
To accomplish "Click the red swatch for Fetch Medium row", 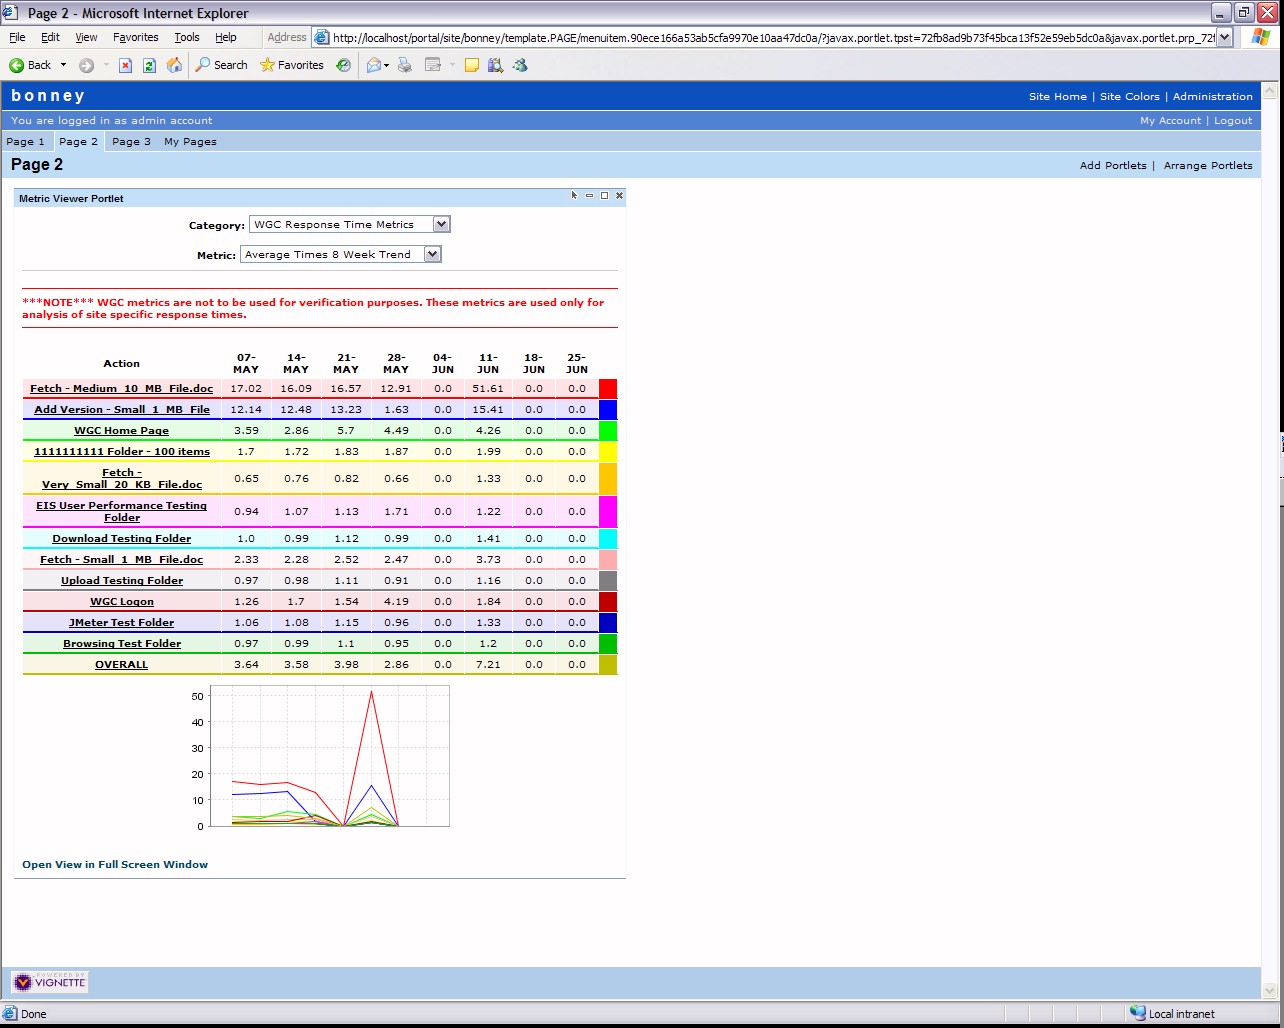I will (x=608, y=389).
